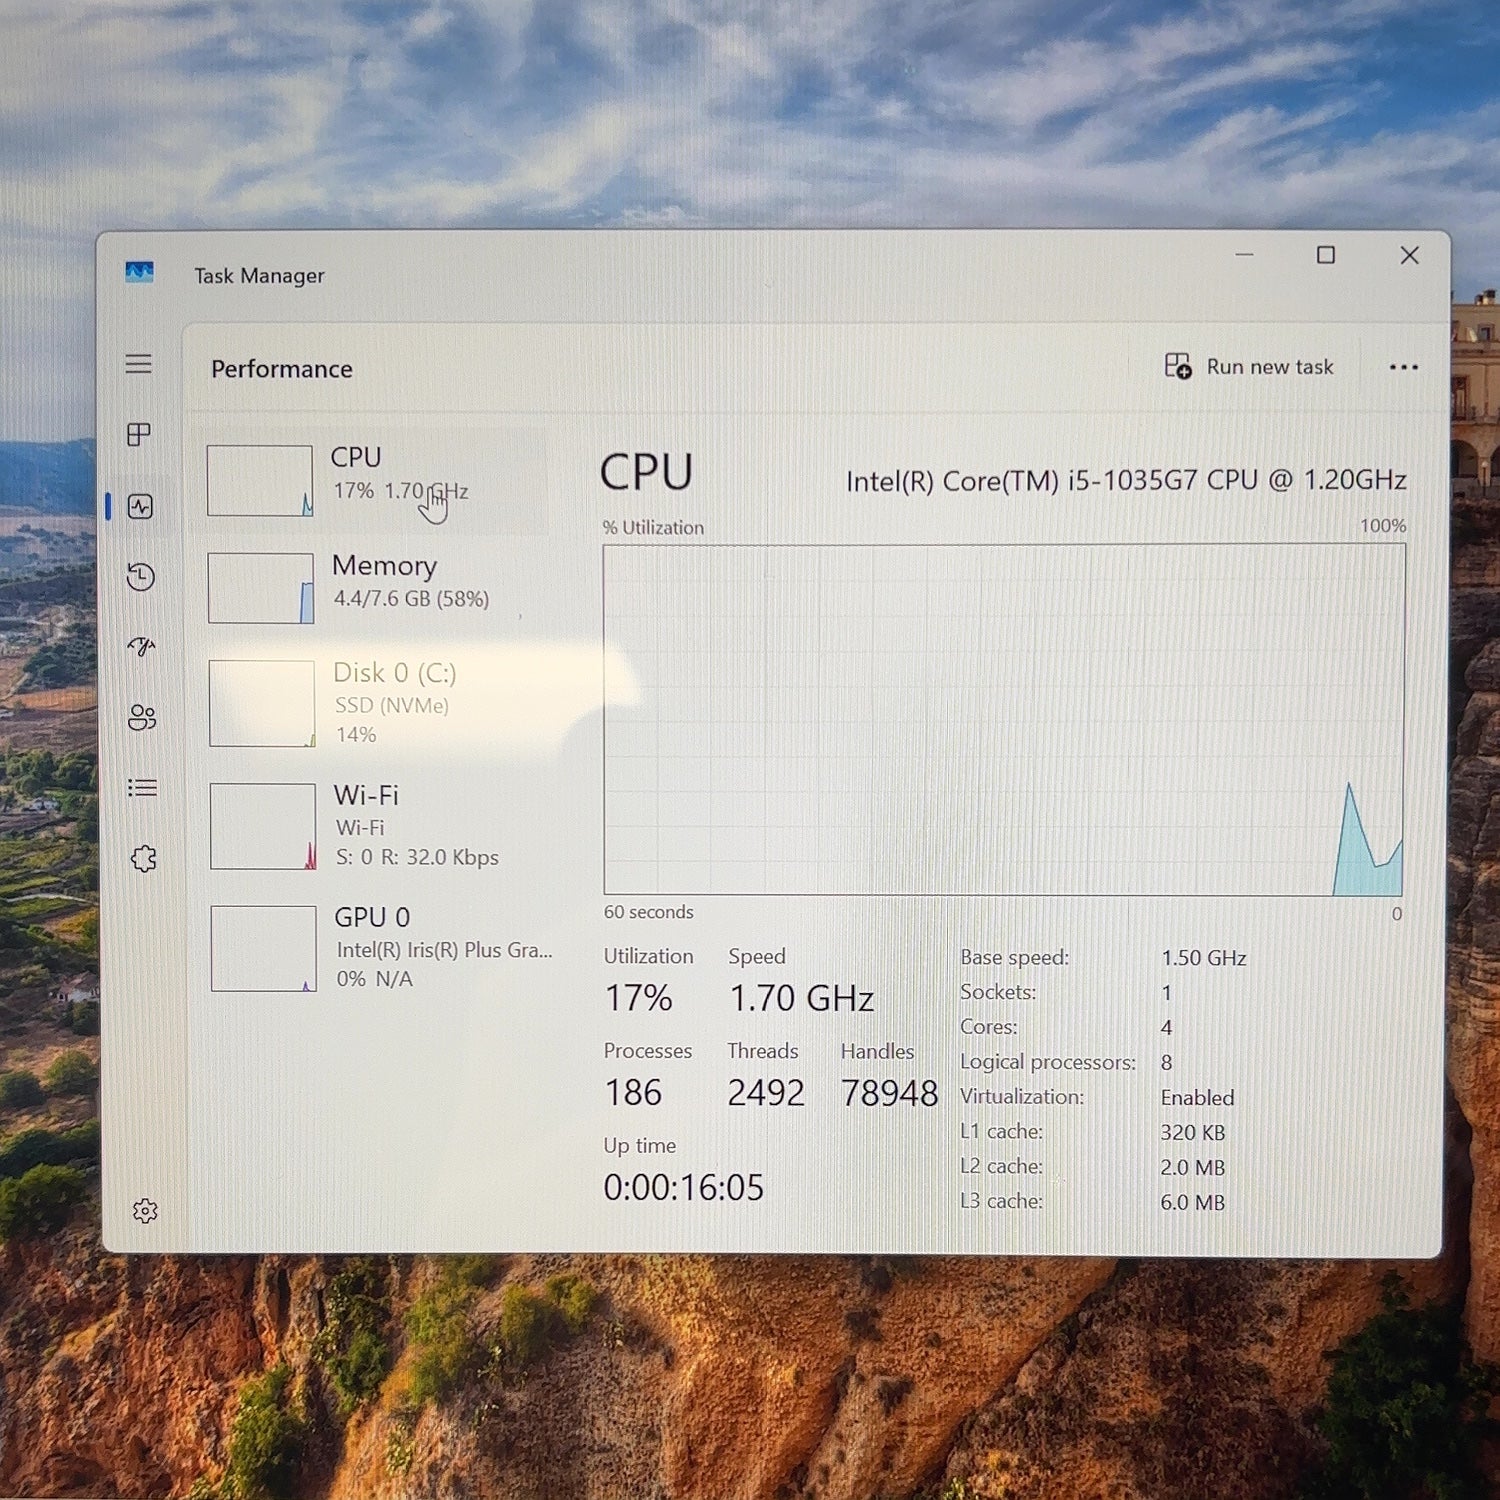The image size is (1500, 1500).
Task: Click the Wi-Fi mini graph thumbnail
Action: (263, 826)
